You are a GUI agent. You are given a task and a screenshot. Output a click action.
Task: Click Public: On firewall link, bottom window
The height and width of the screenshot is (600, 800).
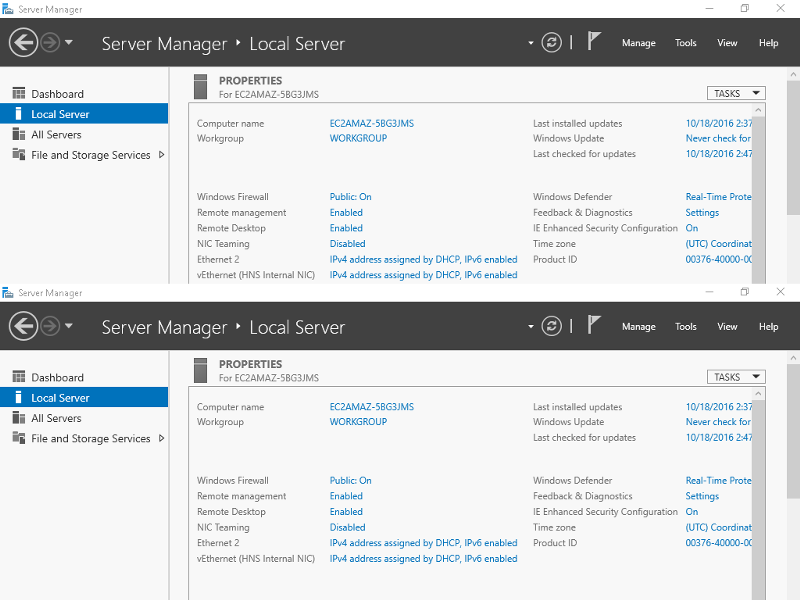pos(350,481)
